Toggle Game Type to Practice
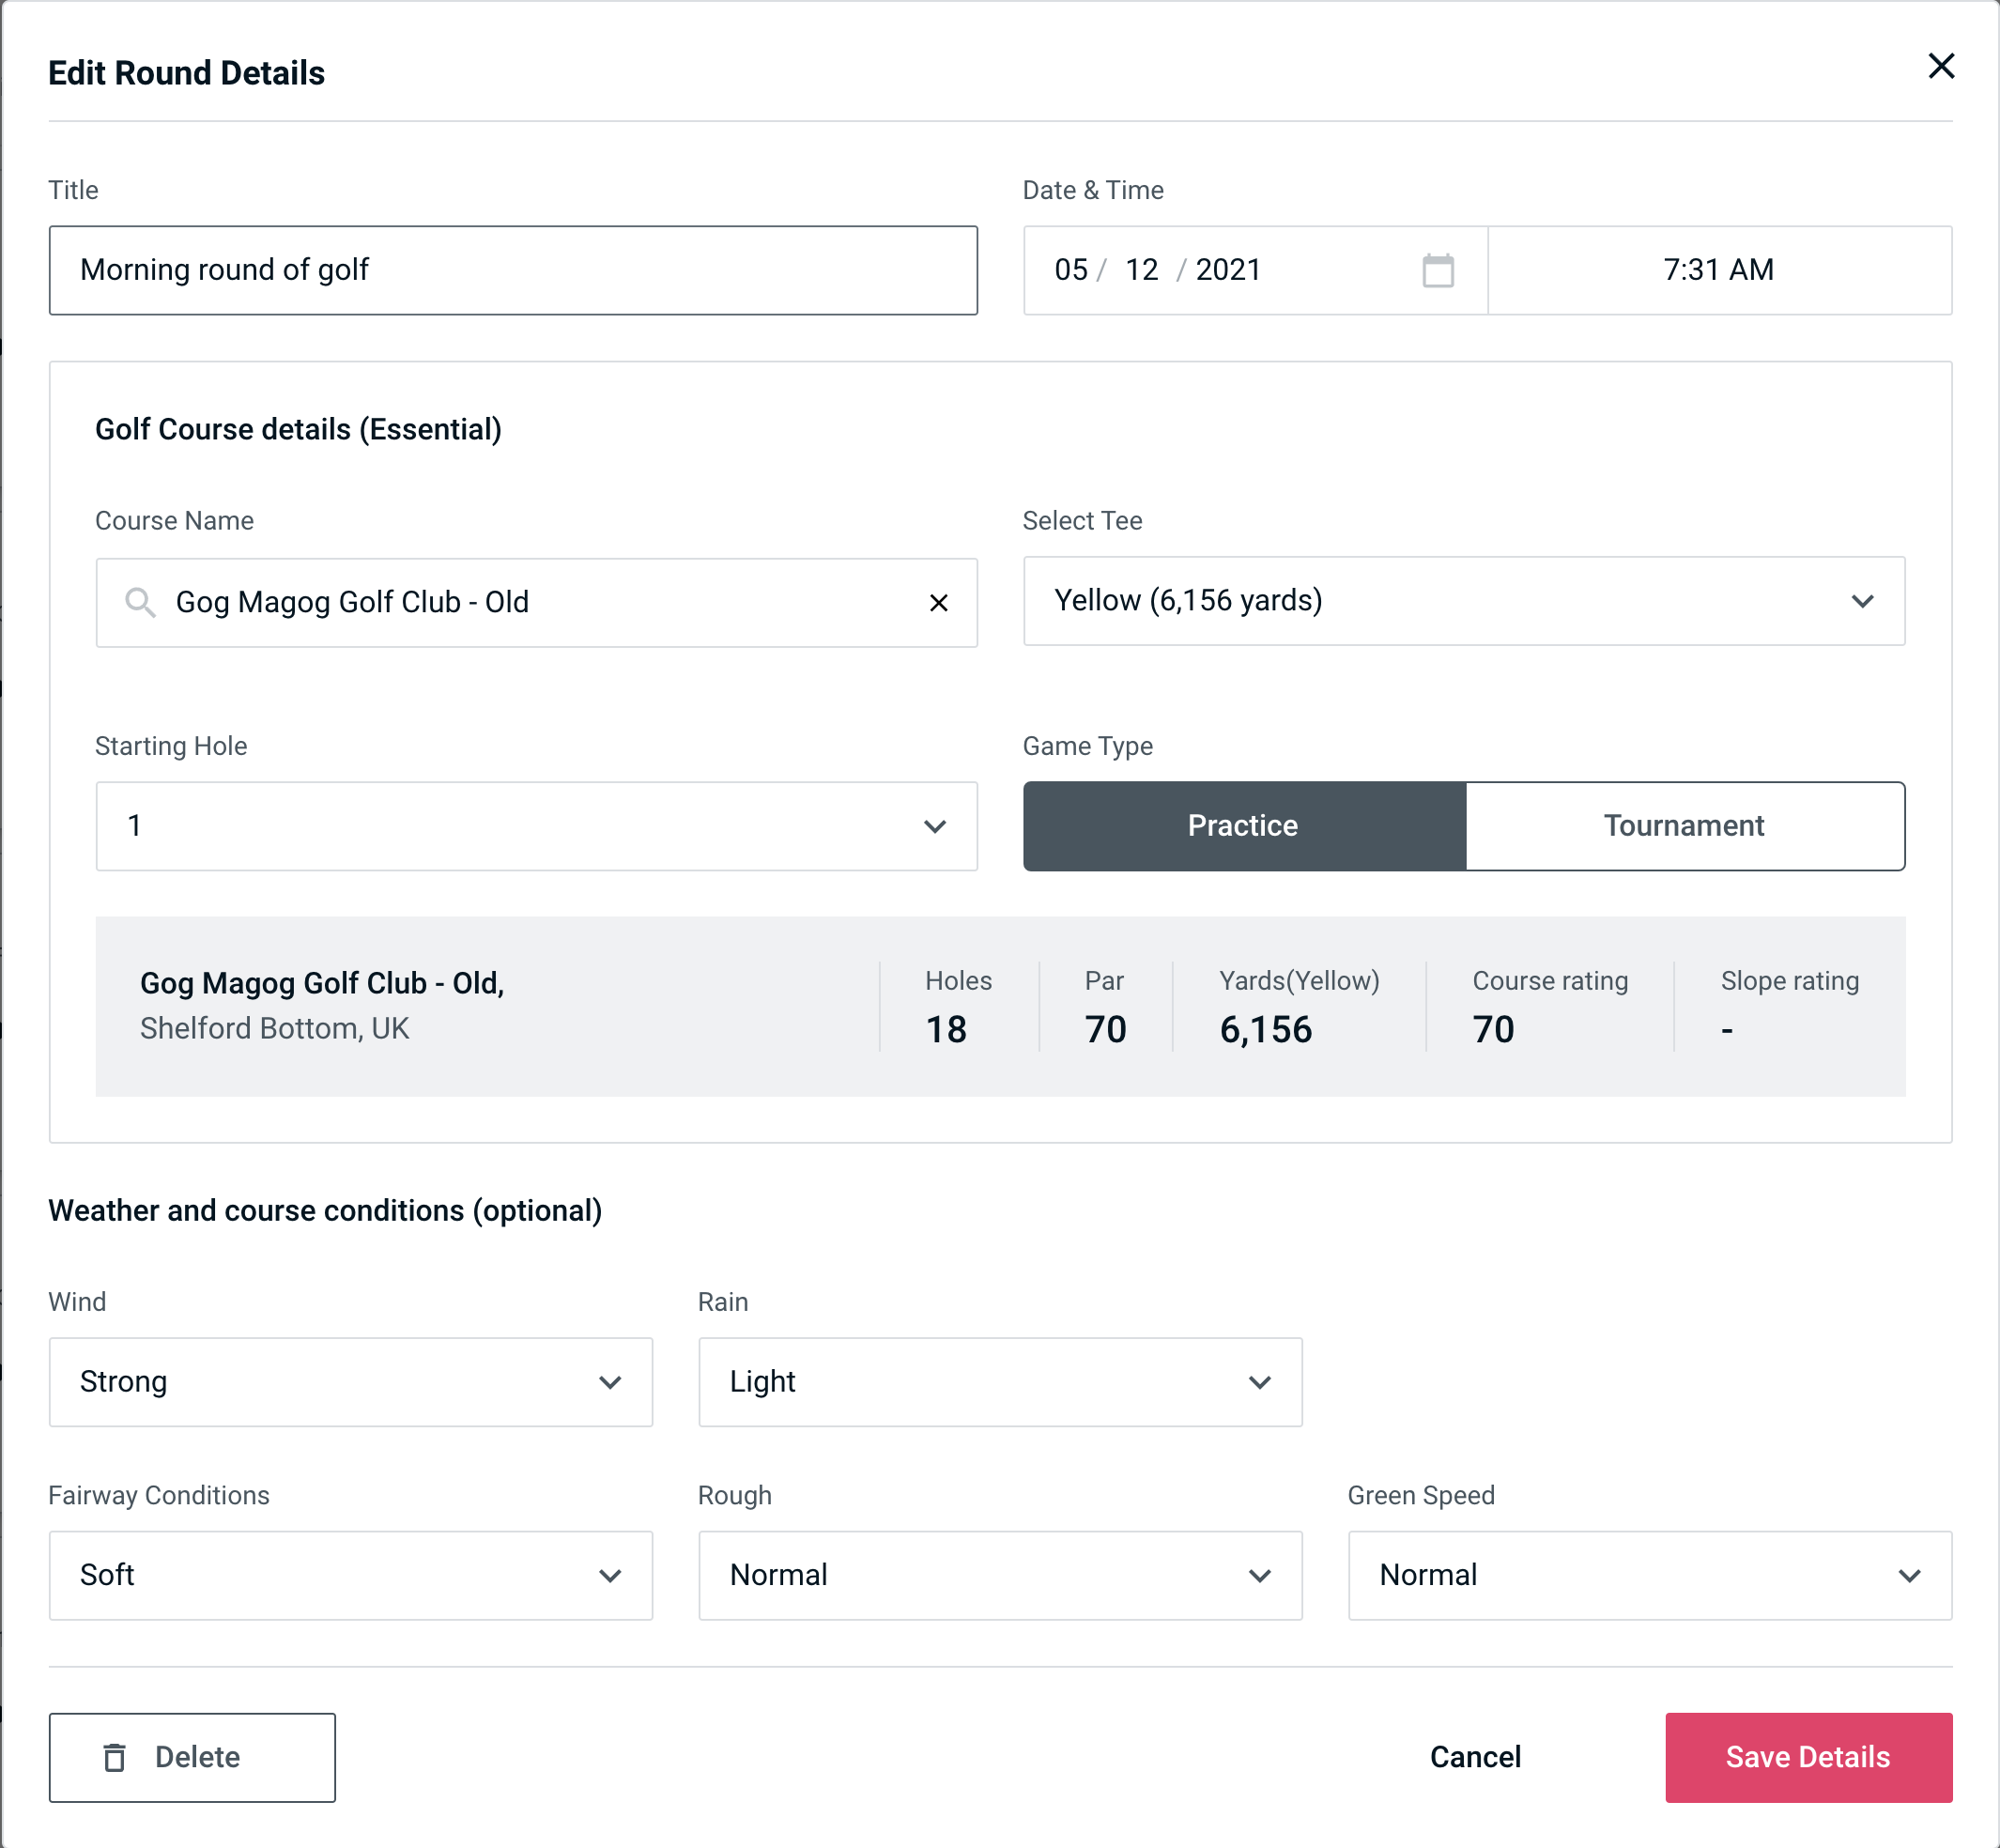The width and height of the screenshot is (2000, 1848). point(1242,825)
